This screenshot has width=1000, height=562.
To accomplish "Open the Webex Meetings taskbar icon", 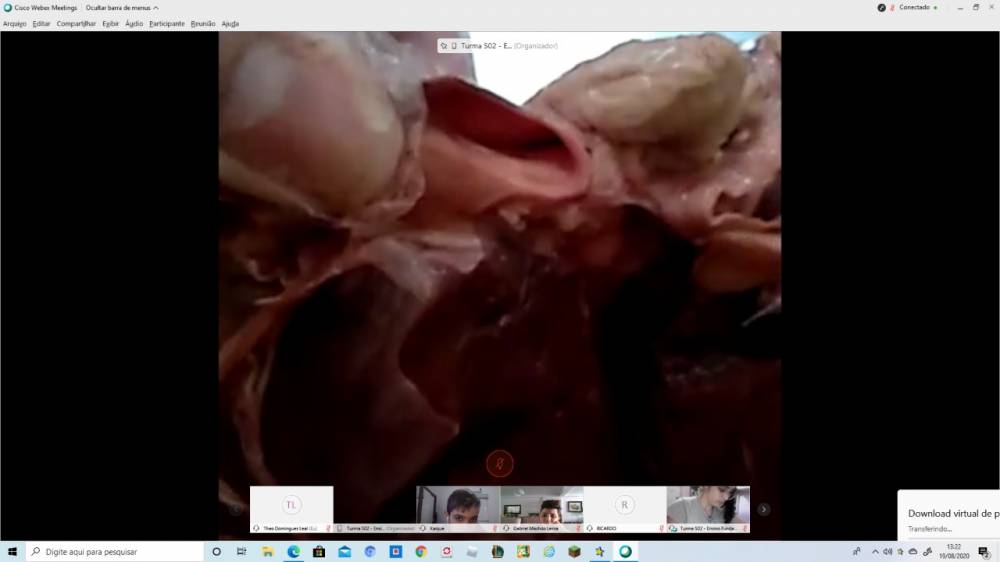I will (x=625, y=551).
